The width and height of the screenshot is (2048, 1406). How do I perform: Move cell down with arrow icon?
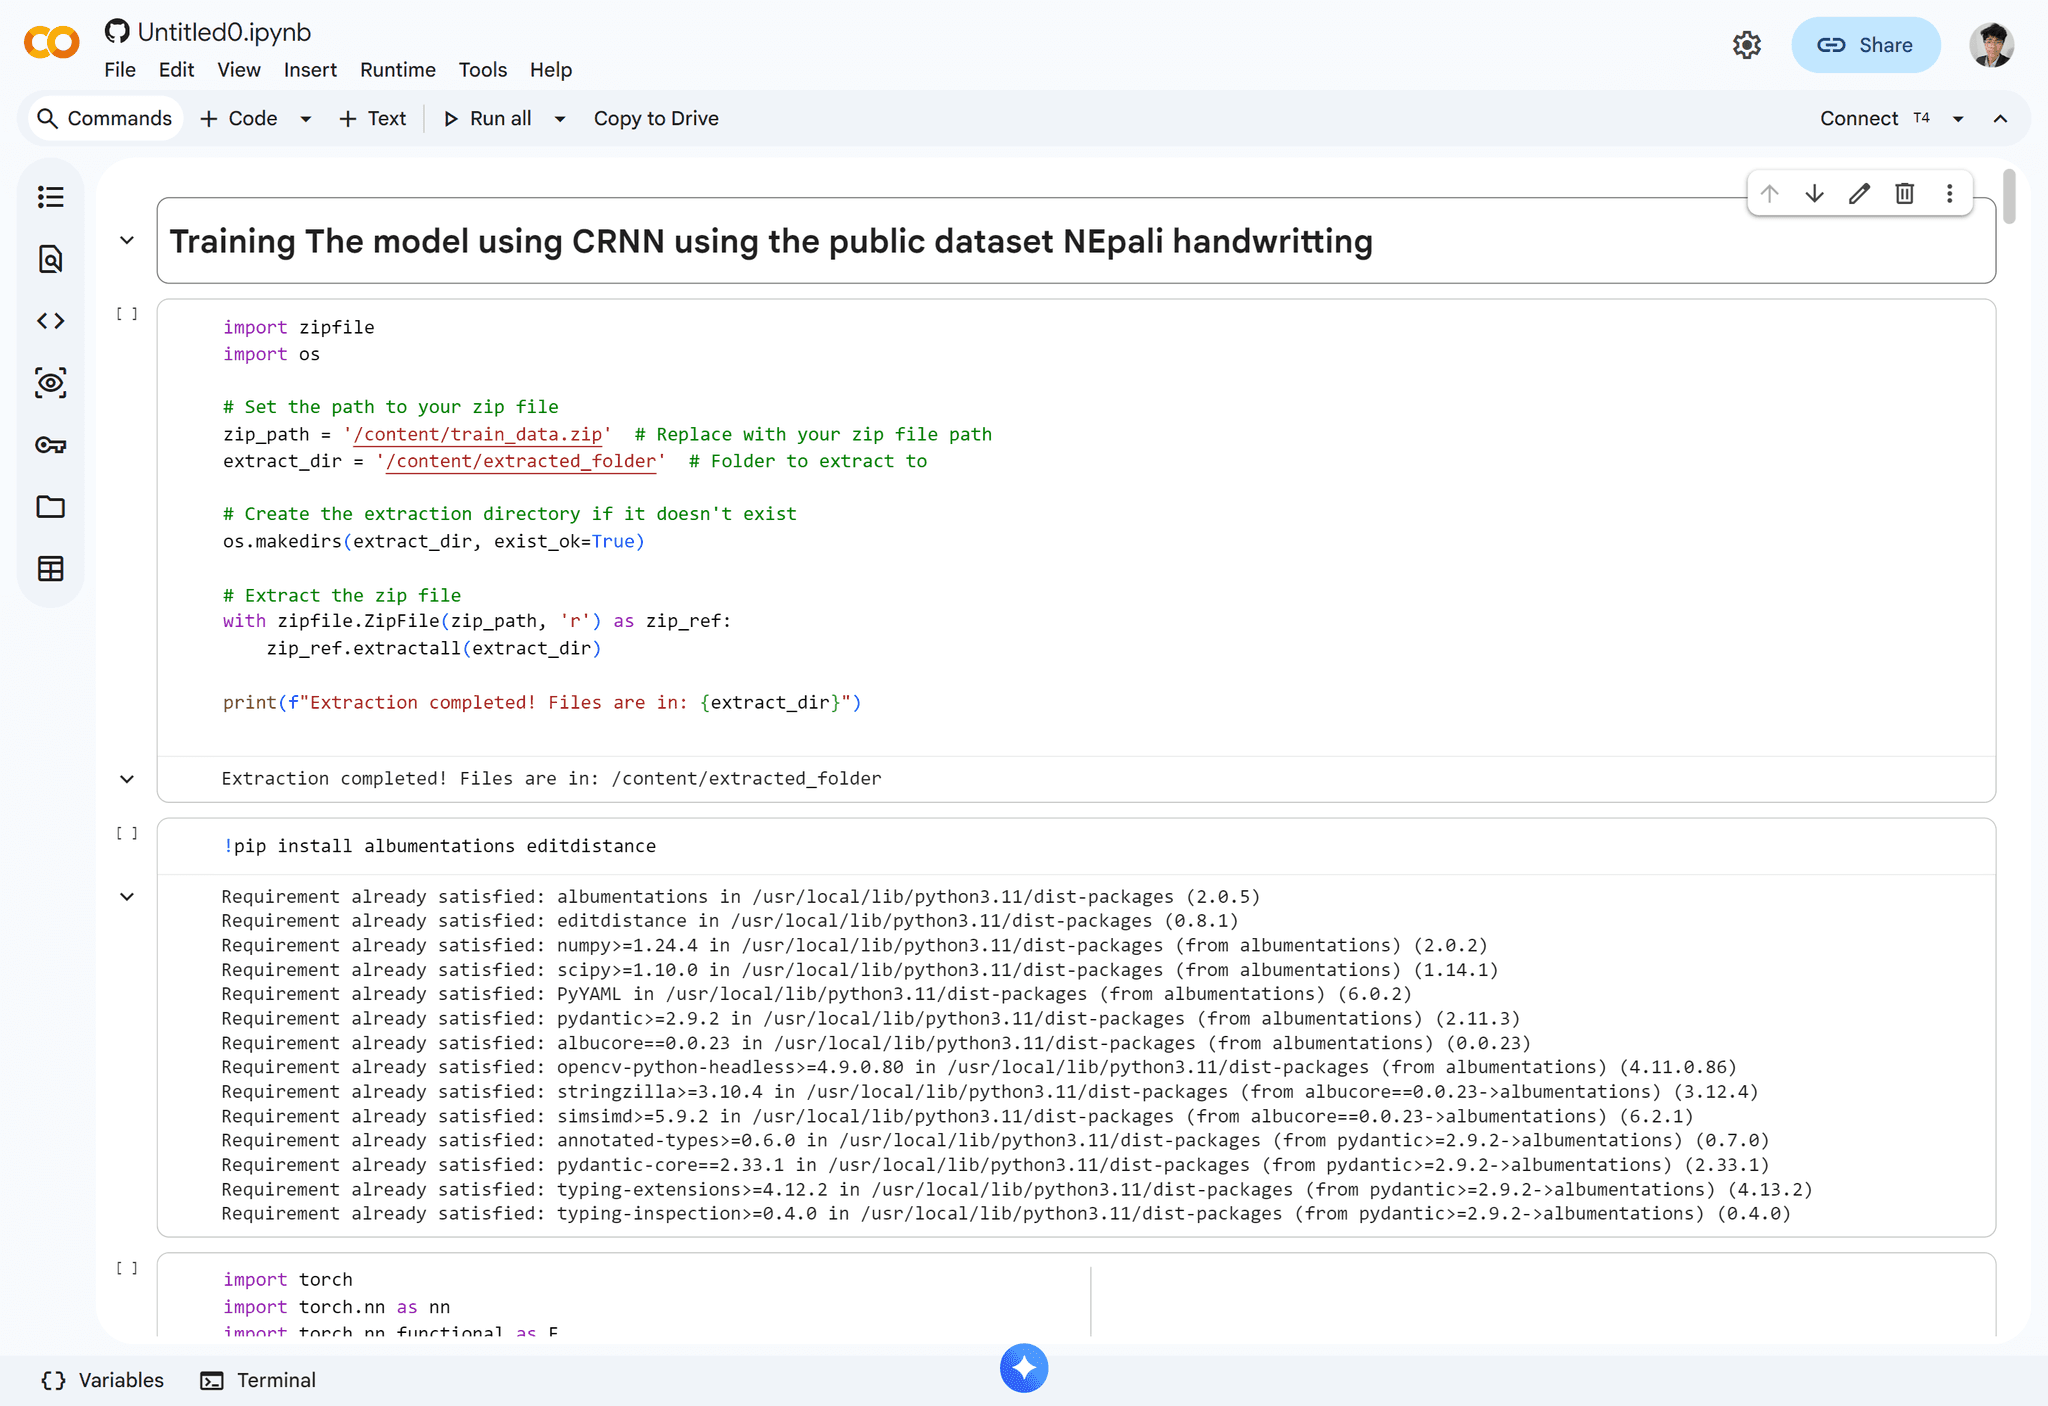tap(1814, 194)
